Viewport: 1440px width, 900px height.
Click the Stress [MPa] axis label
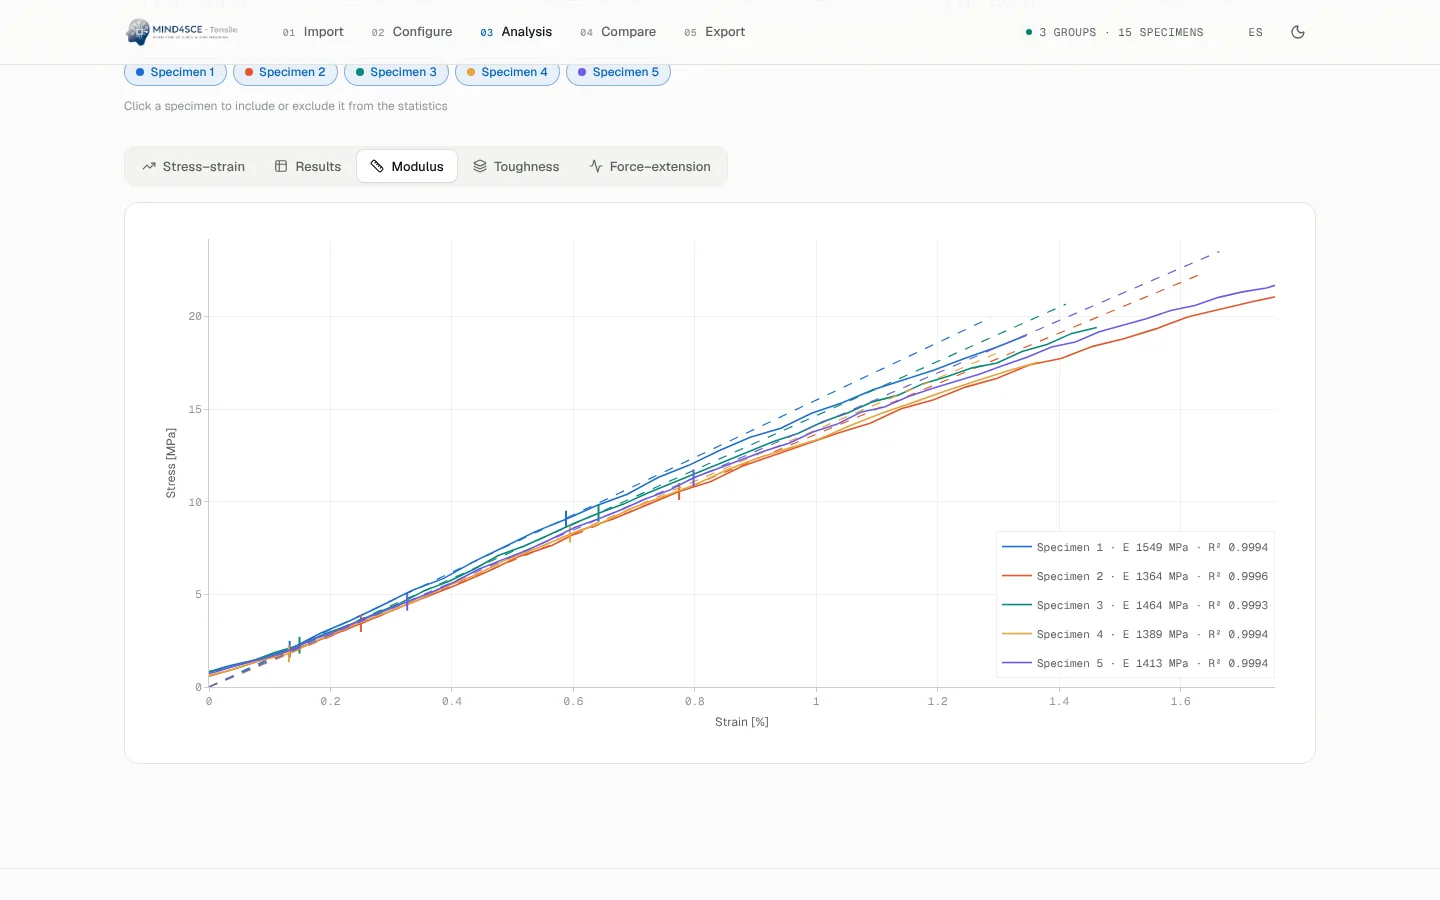coord(171,463)
